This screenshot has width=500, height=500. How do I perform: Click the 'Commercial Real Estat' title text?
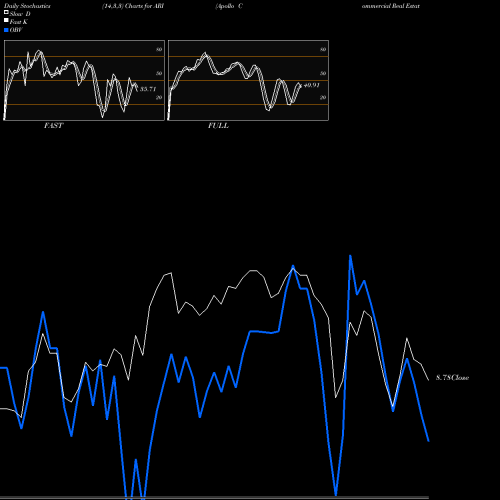pyautogui.click(x=391, y=6)
